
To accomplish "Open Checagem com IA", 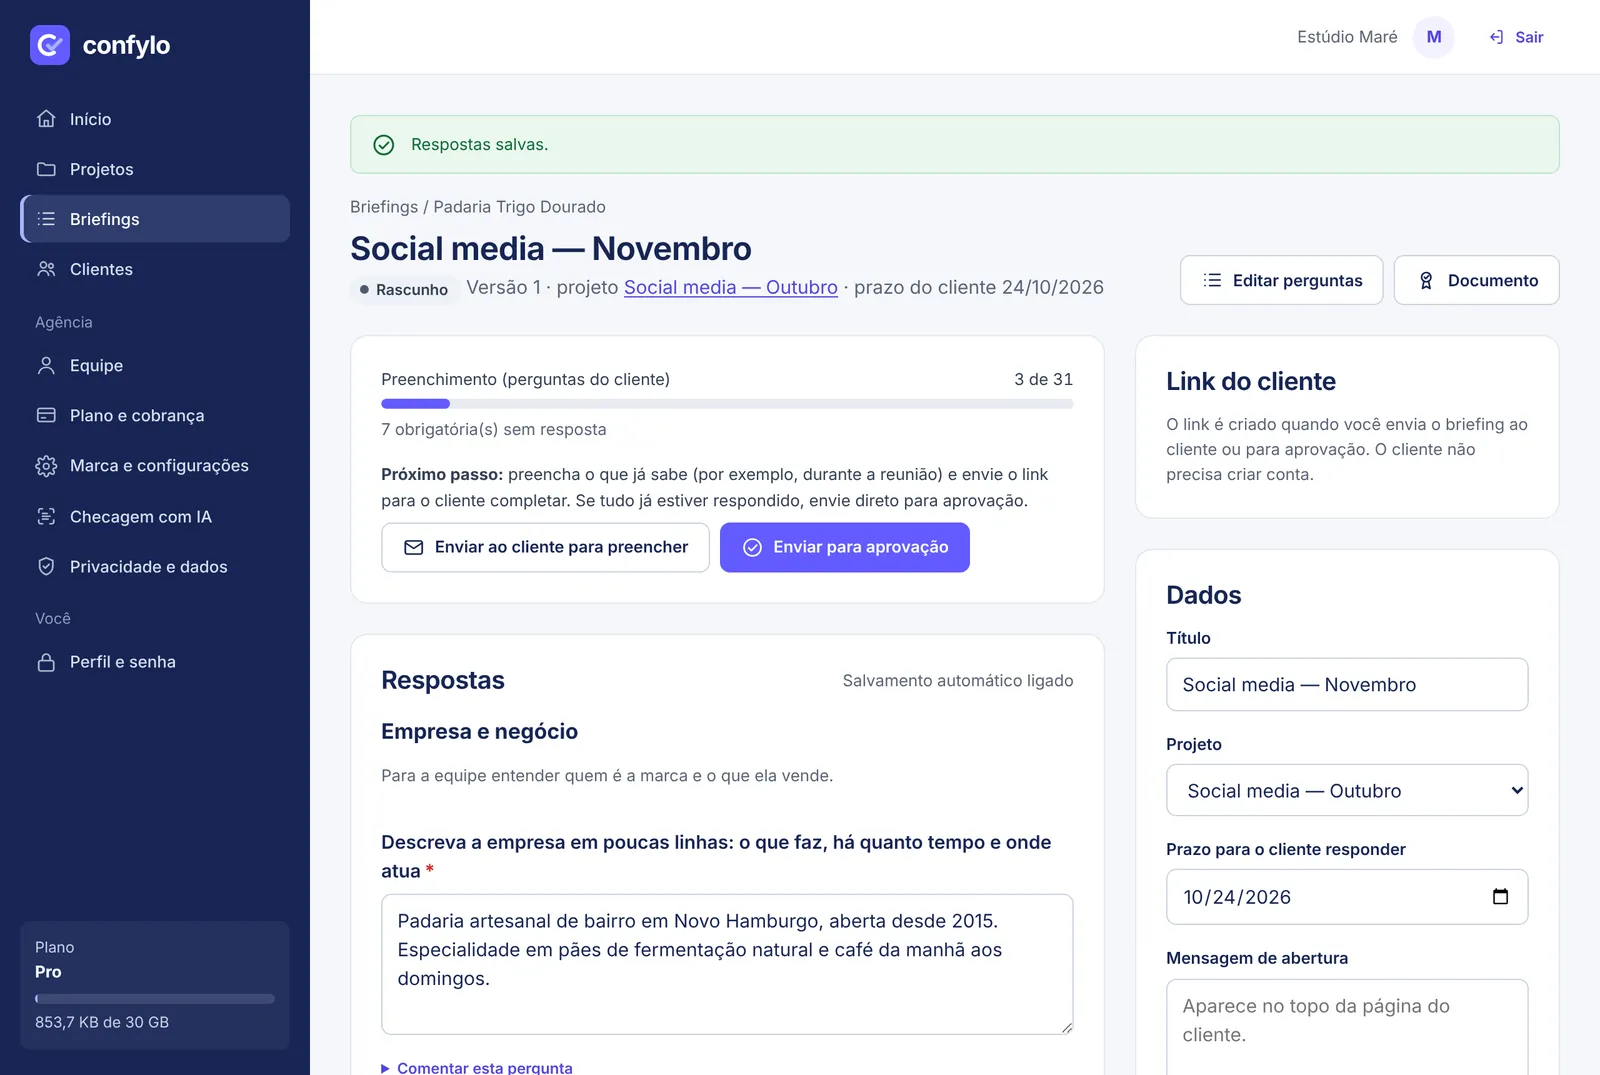I will (155, 517).
